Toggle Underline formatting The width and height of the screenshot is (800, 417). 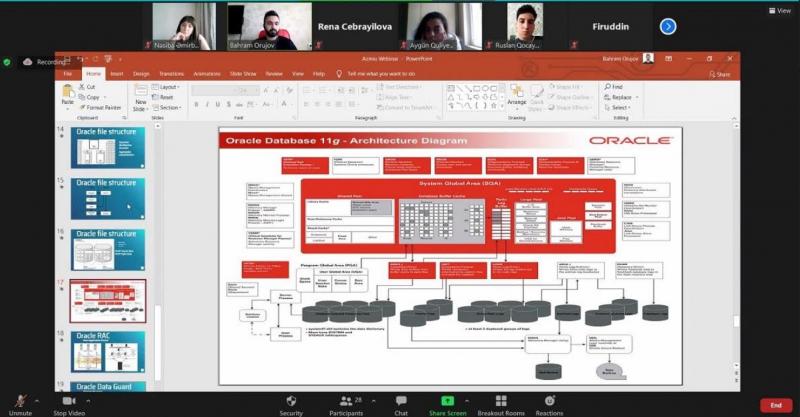tap(218, 105)
